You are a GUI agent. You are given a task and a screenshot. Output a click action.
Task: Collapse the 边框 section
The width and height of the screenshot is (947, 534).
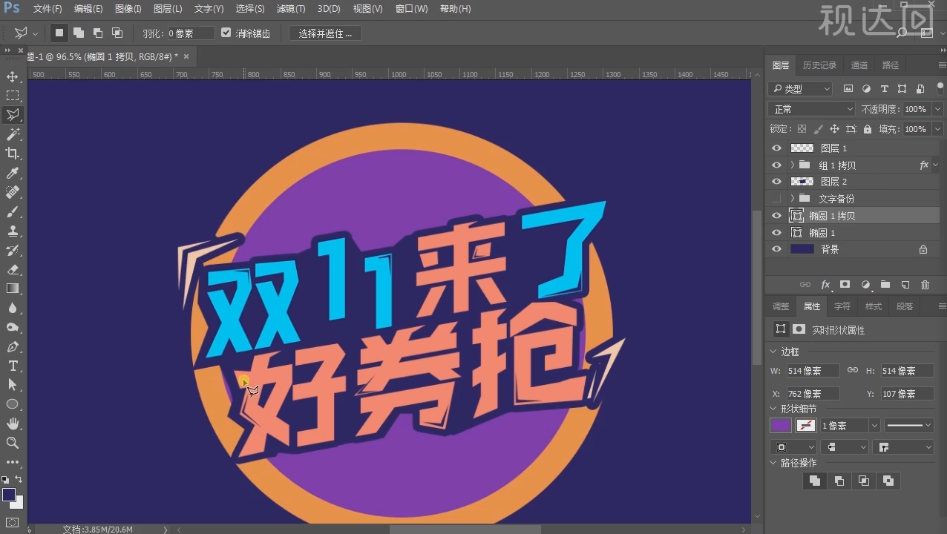[x=773, y=351]
